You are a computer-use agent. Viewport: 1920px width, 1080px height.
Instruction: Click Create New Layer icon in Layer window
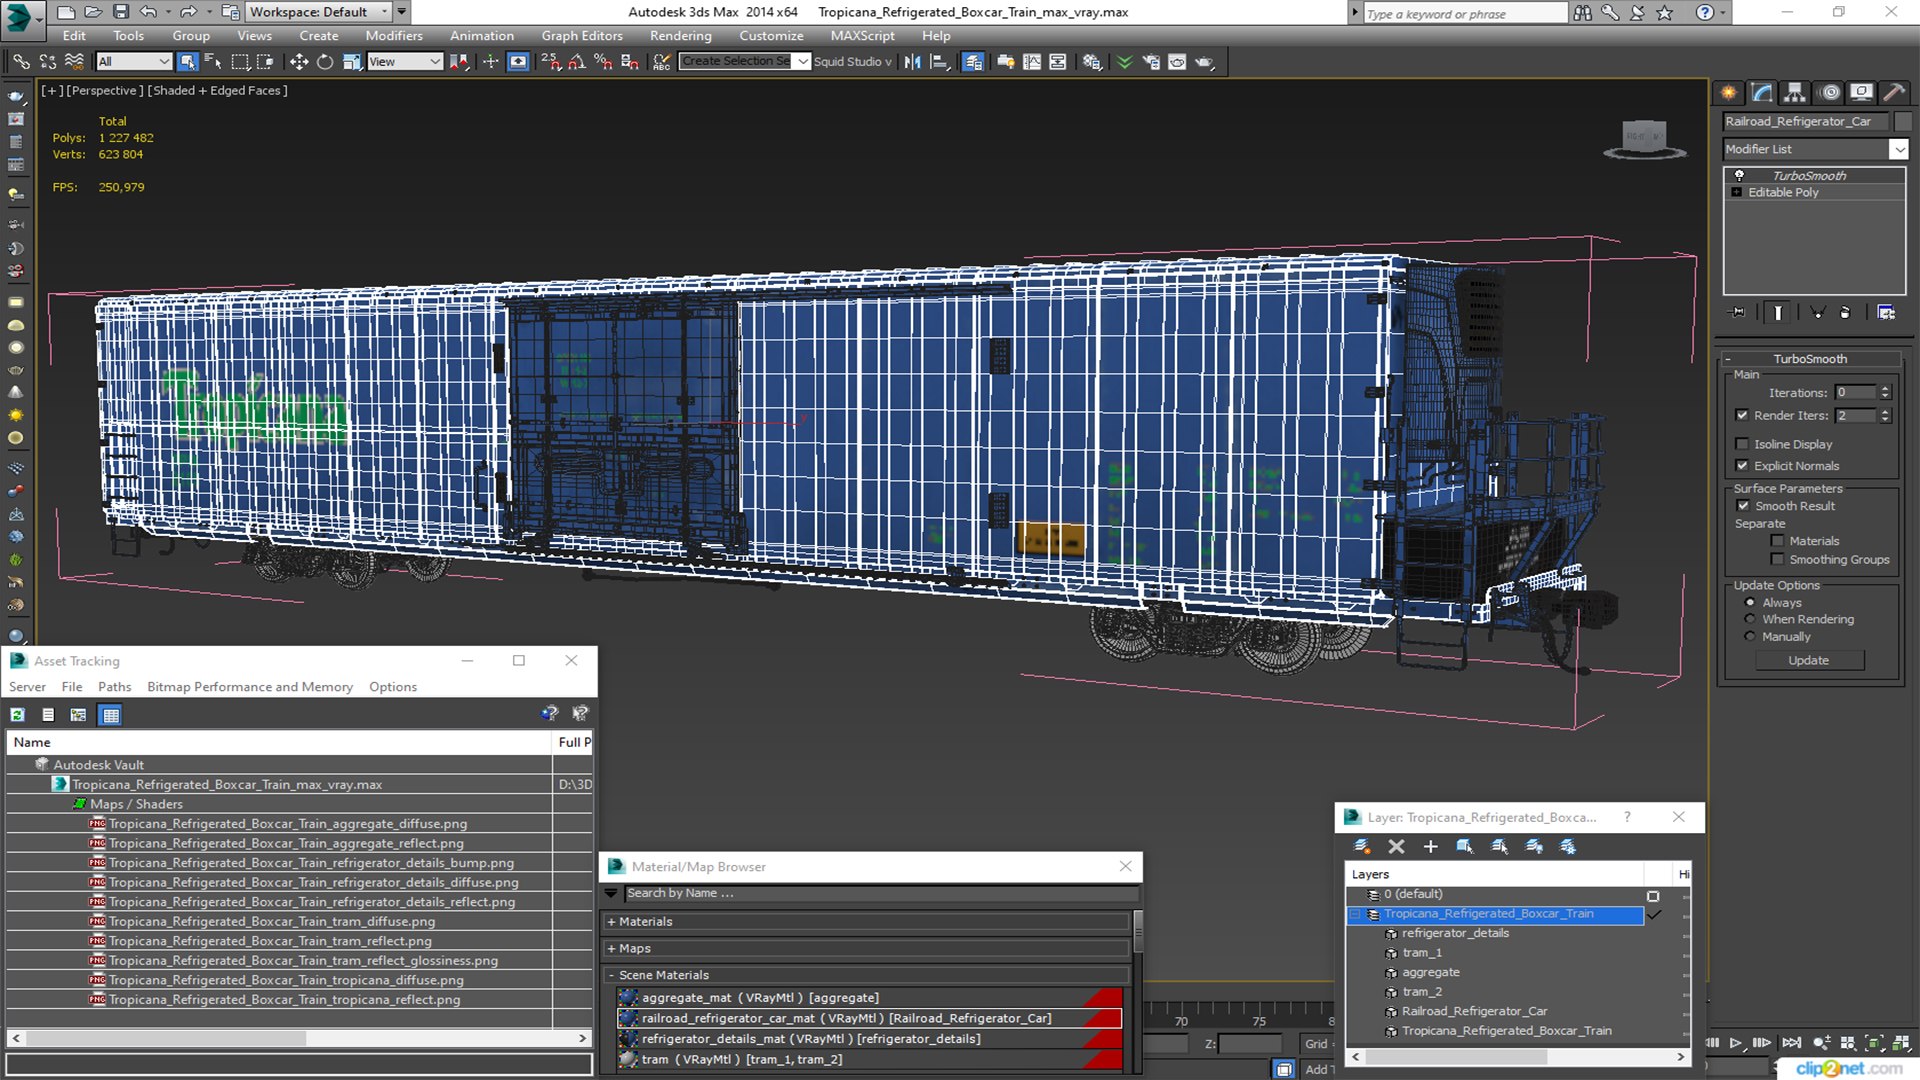[1362, 847]
